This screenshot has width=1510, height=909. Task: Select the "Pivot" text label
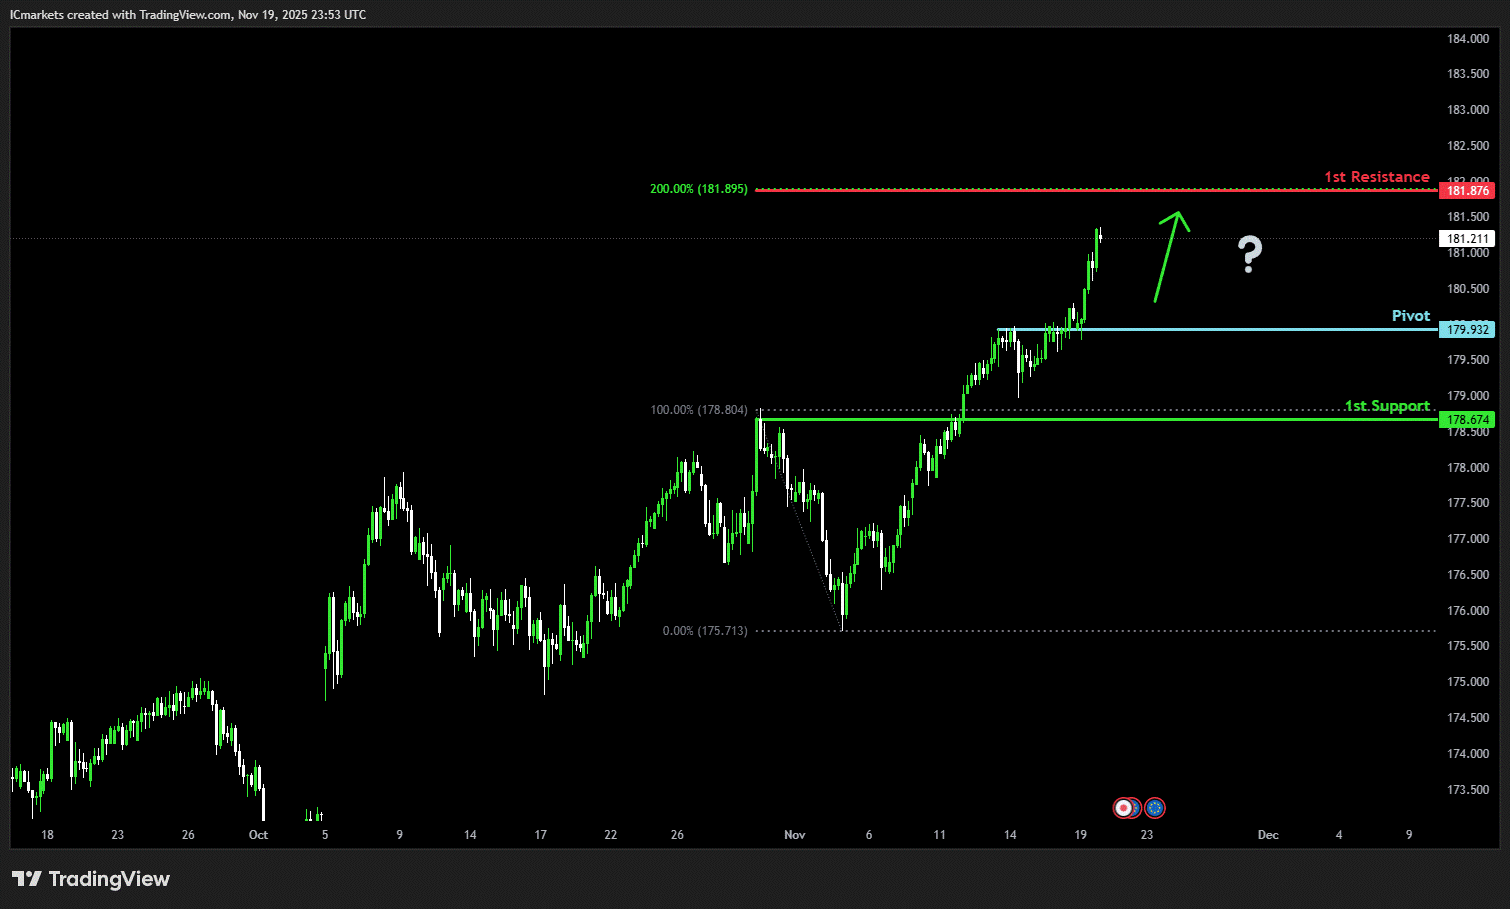pyautogui.click(x=1410, y=316)
